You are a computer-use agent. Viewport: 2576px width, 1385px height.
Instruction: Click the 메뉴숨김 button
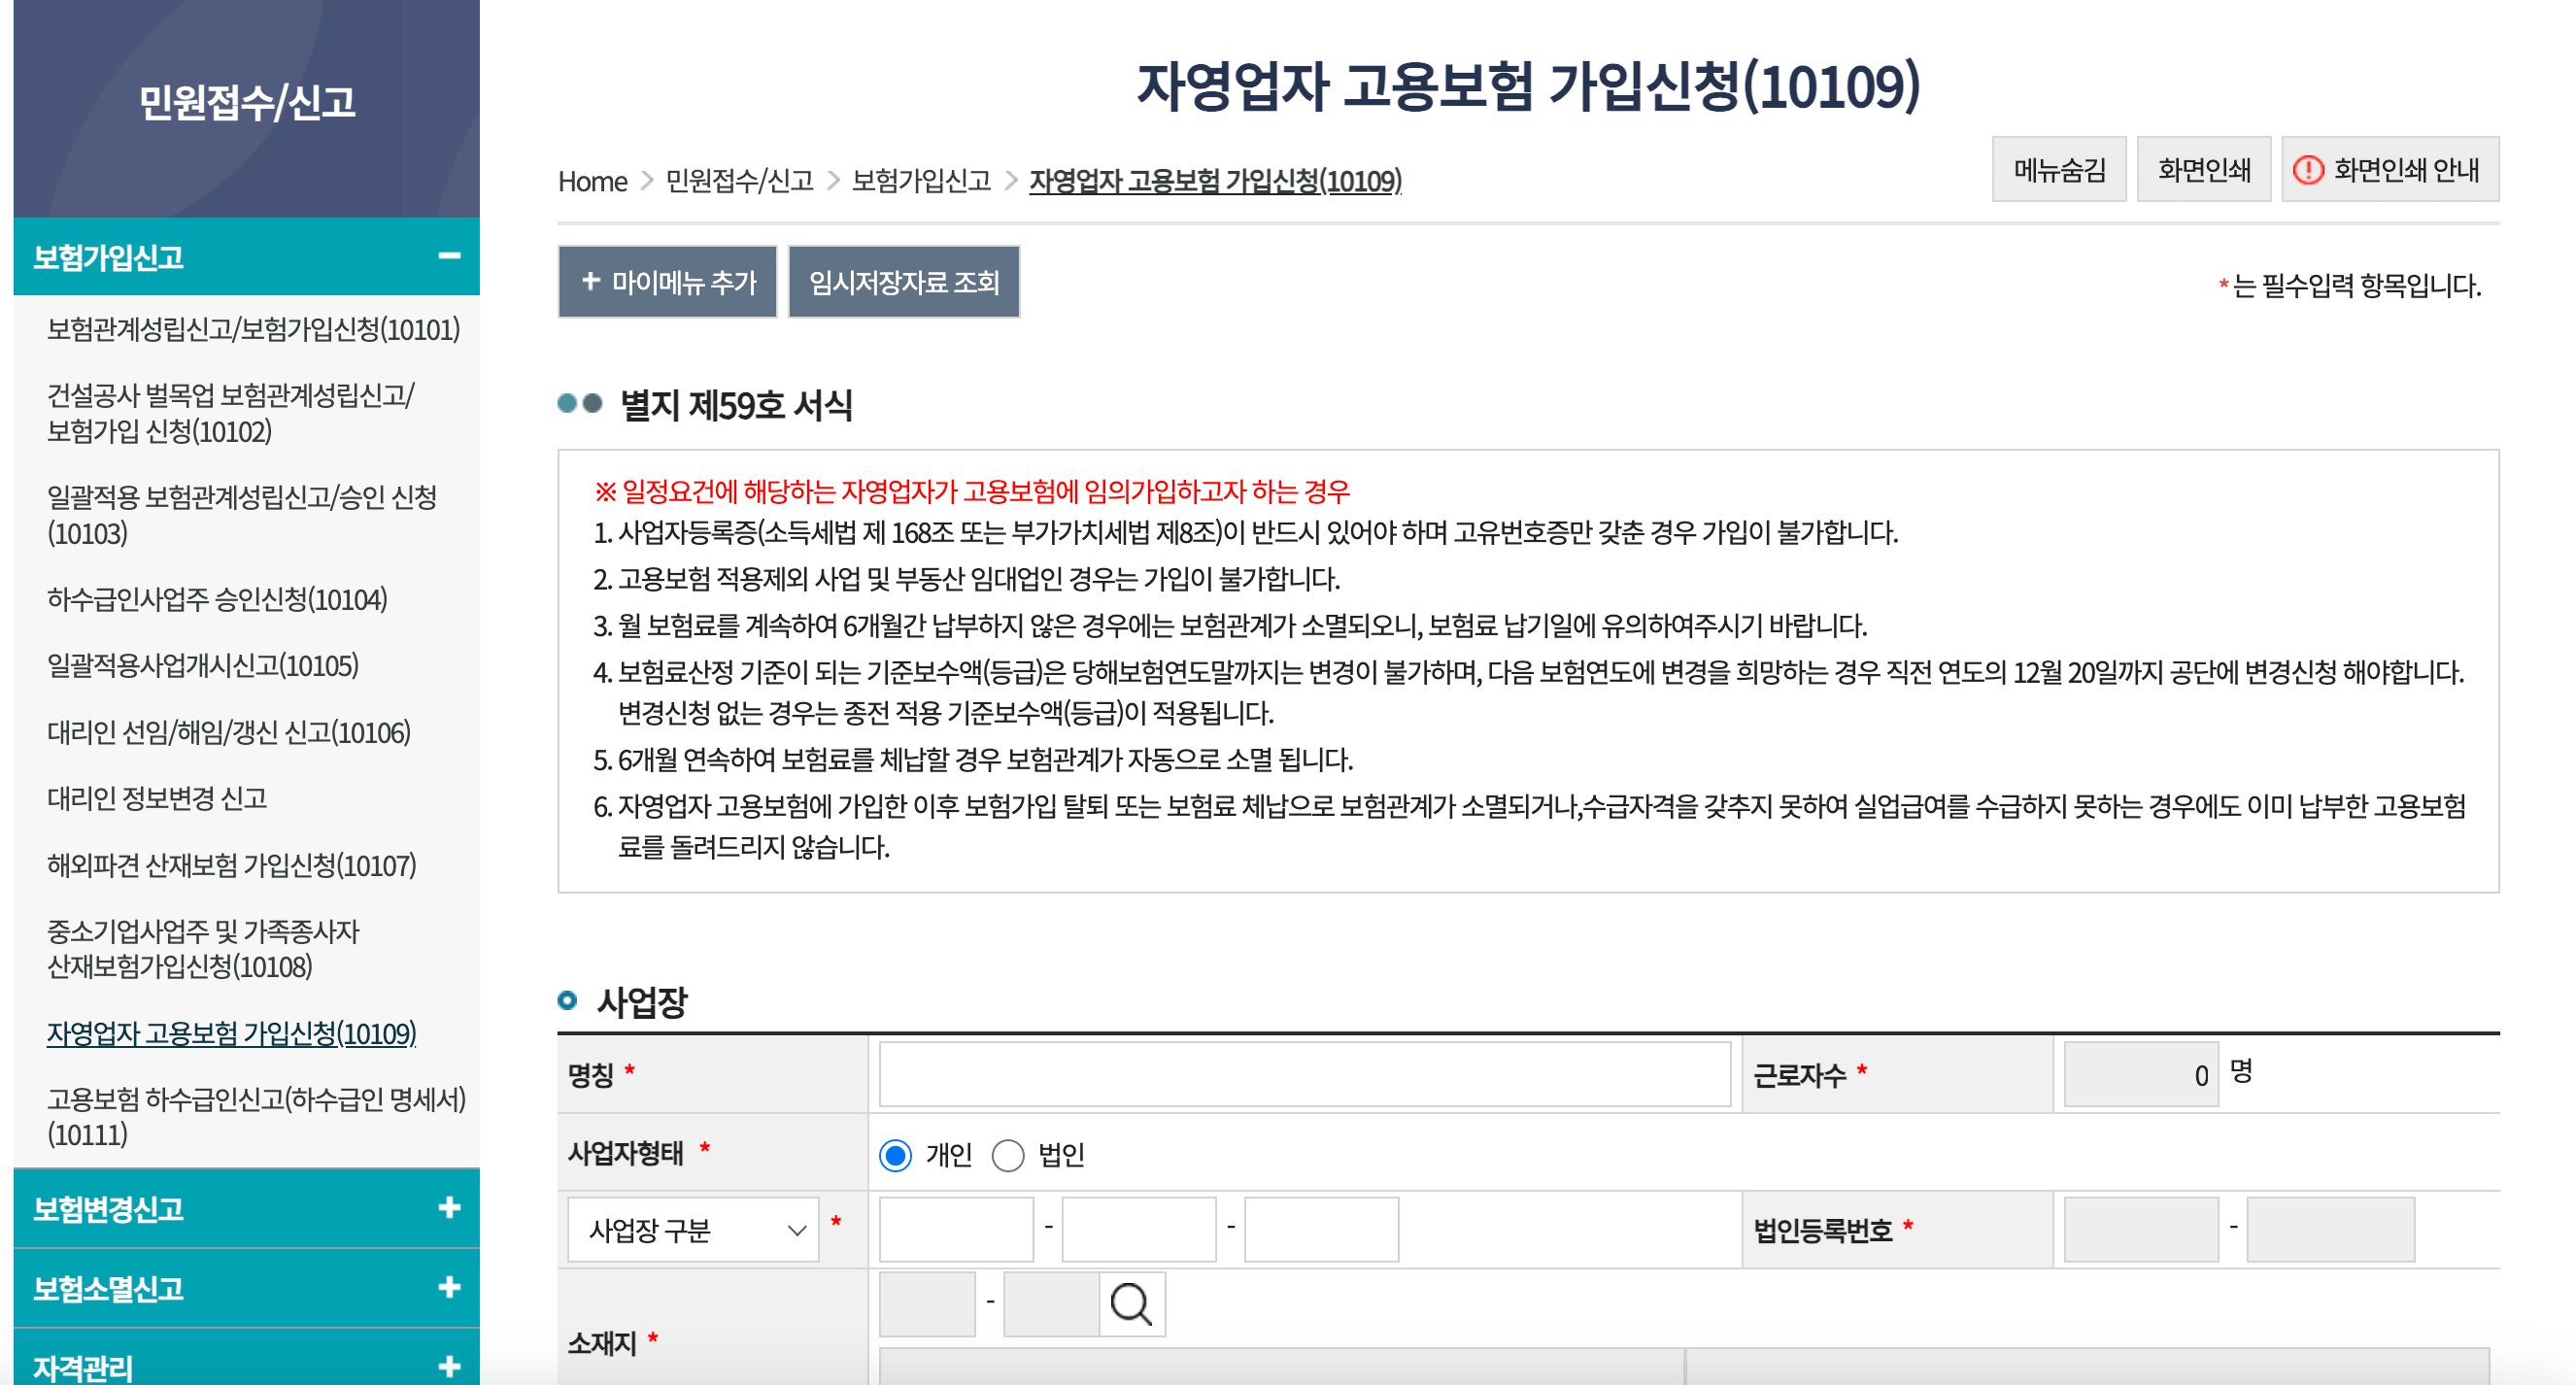2058,170
